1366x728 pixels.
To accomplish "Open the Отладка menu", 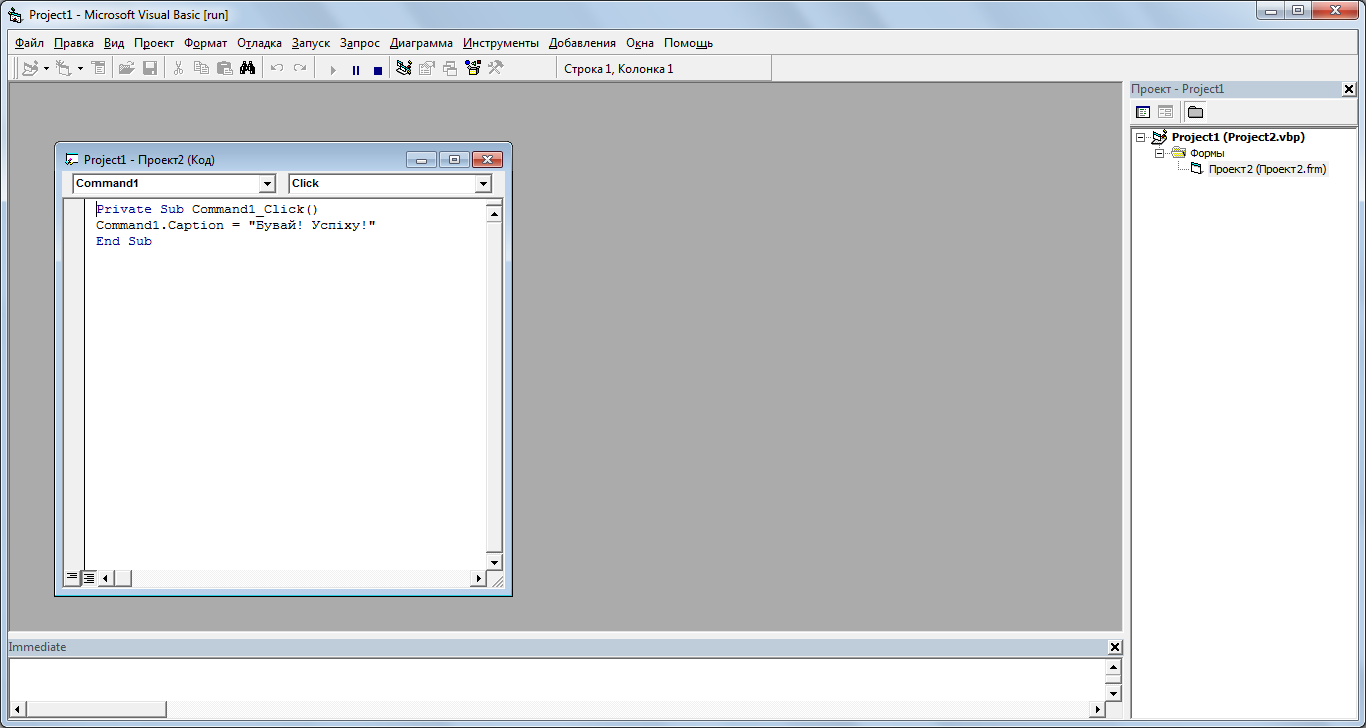I will tap(260, 43).
